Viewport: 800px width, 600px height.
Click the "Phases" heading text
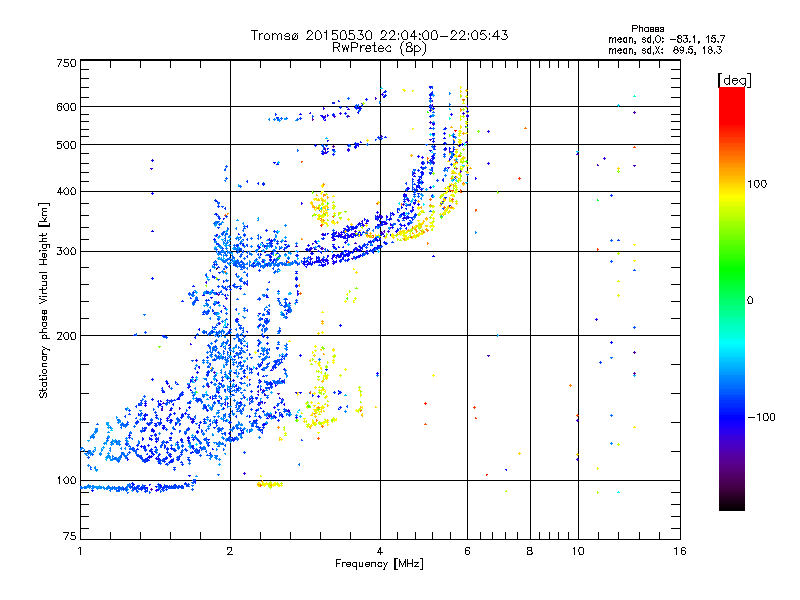(647, 29)
